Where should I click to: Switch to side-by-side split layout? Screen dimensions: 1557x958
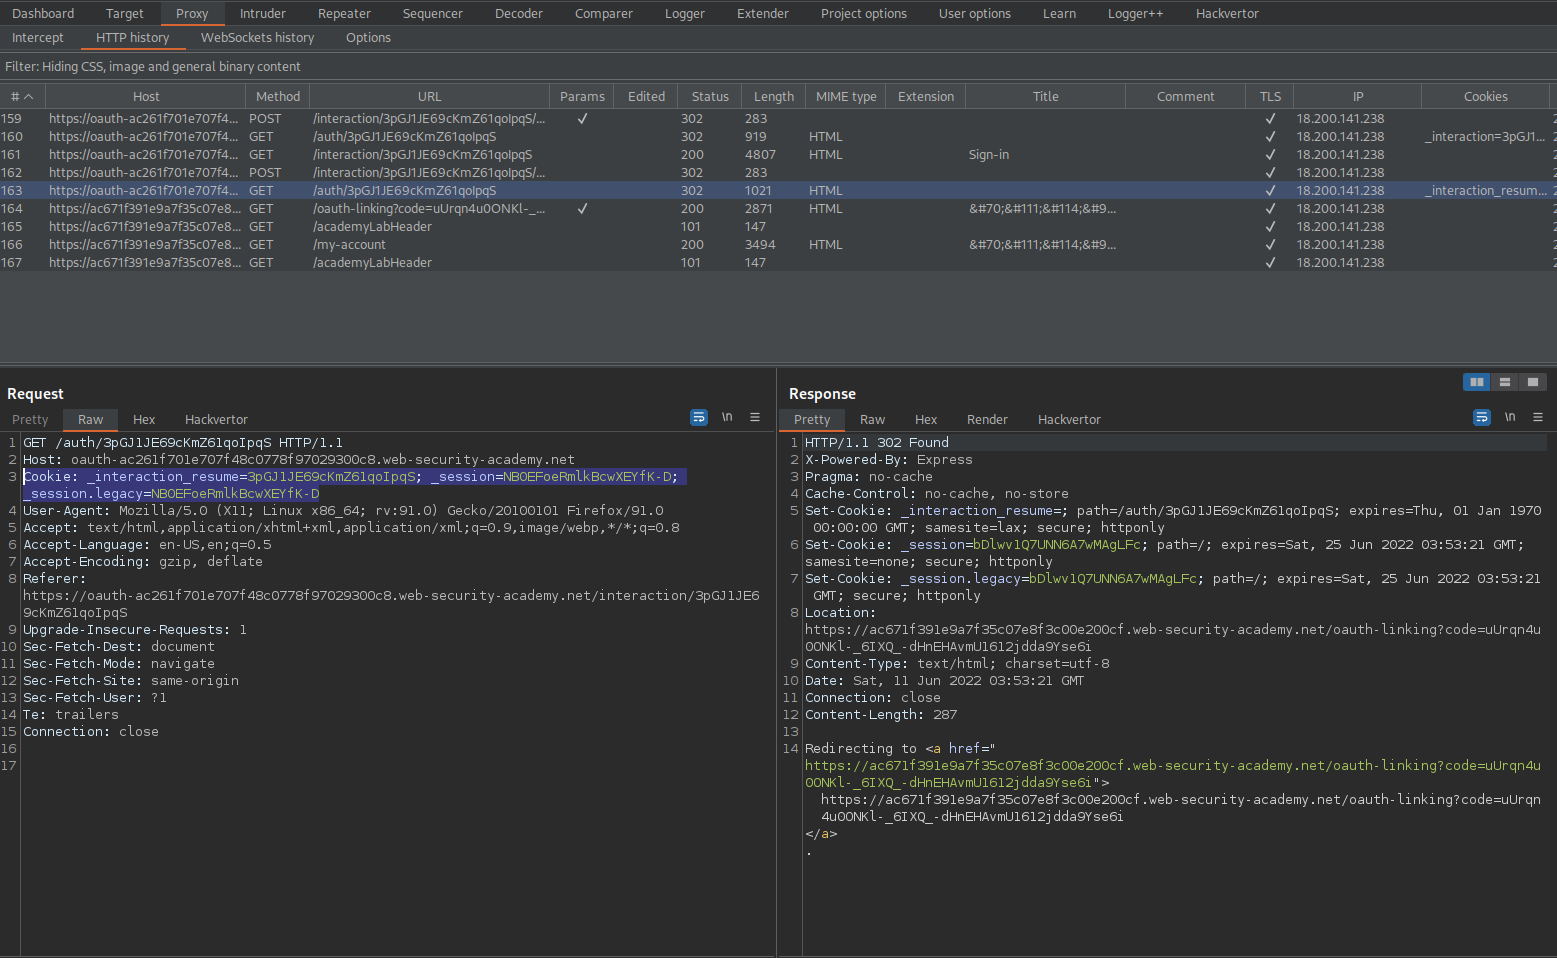pos(1476,382)
